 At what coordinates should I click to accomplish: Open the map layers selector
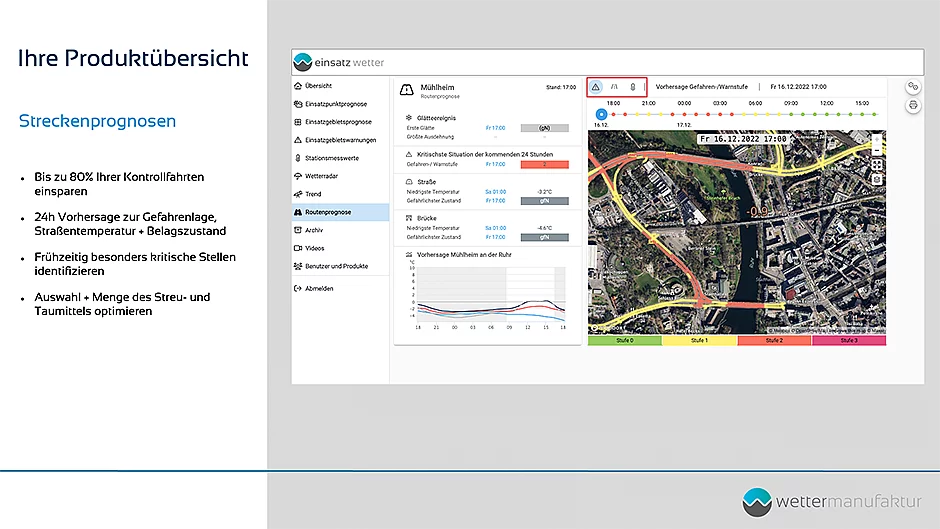coord(876,179)
